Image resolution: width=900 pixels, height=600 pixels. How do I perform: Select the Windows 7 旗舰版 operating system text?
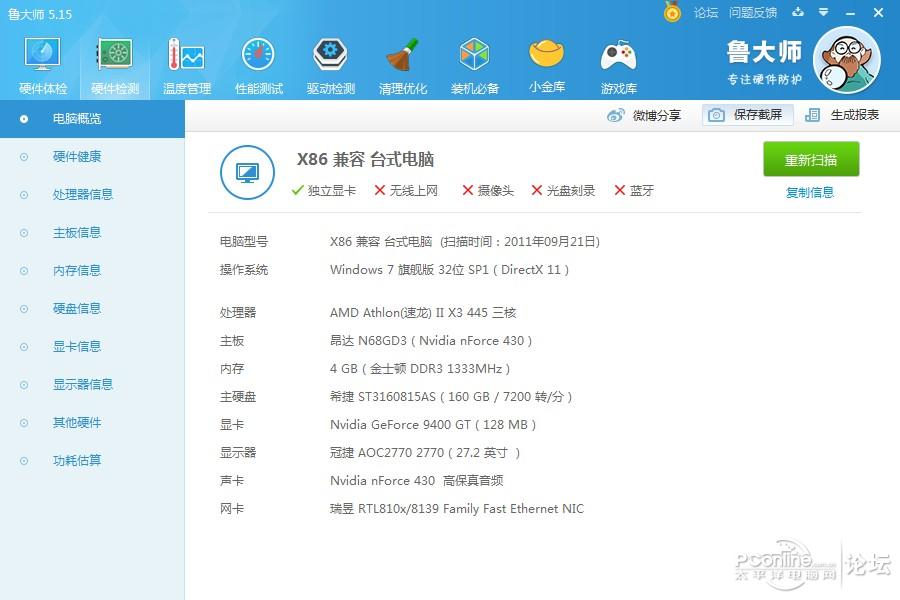tap(449, 270)
